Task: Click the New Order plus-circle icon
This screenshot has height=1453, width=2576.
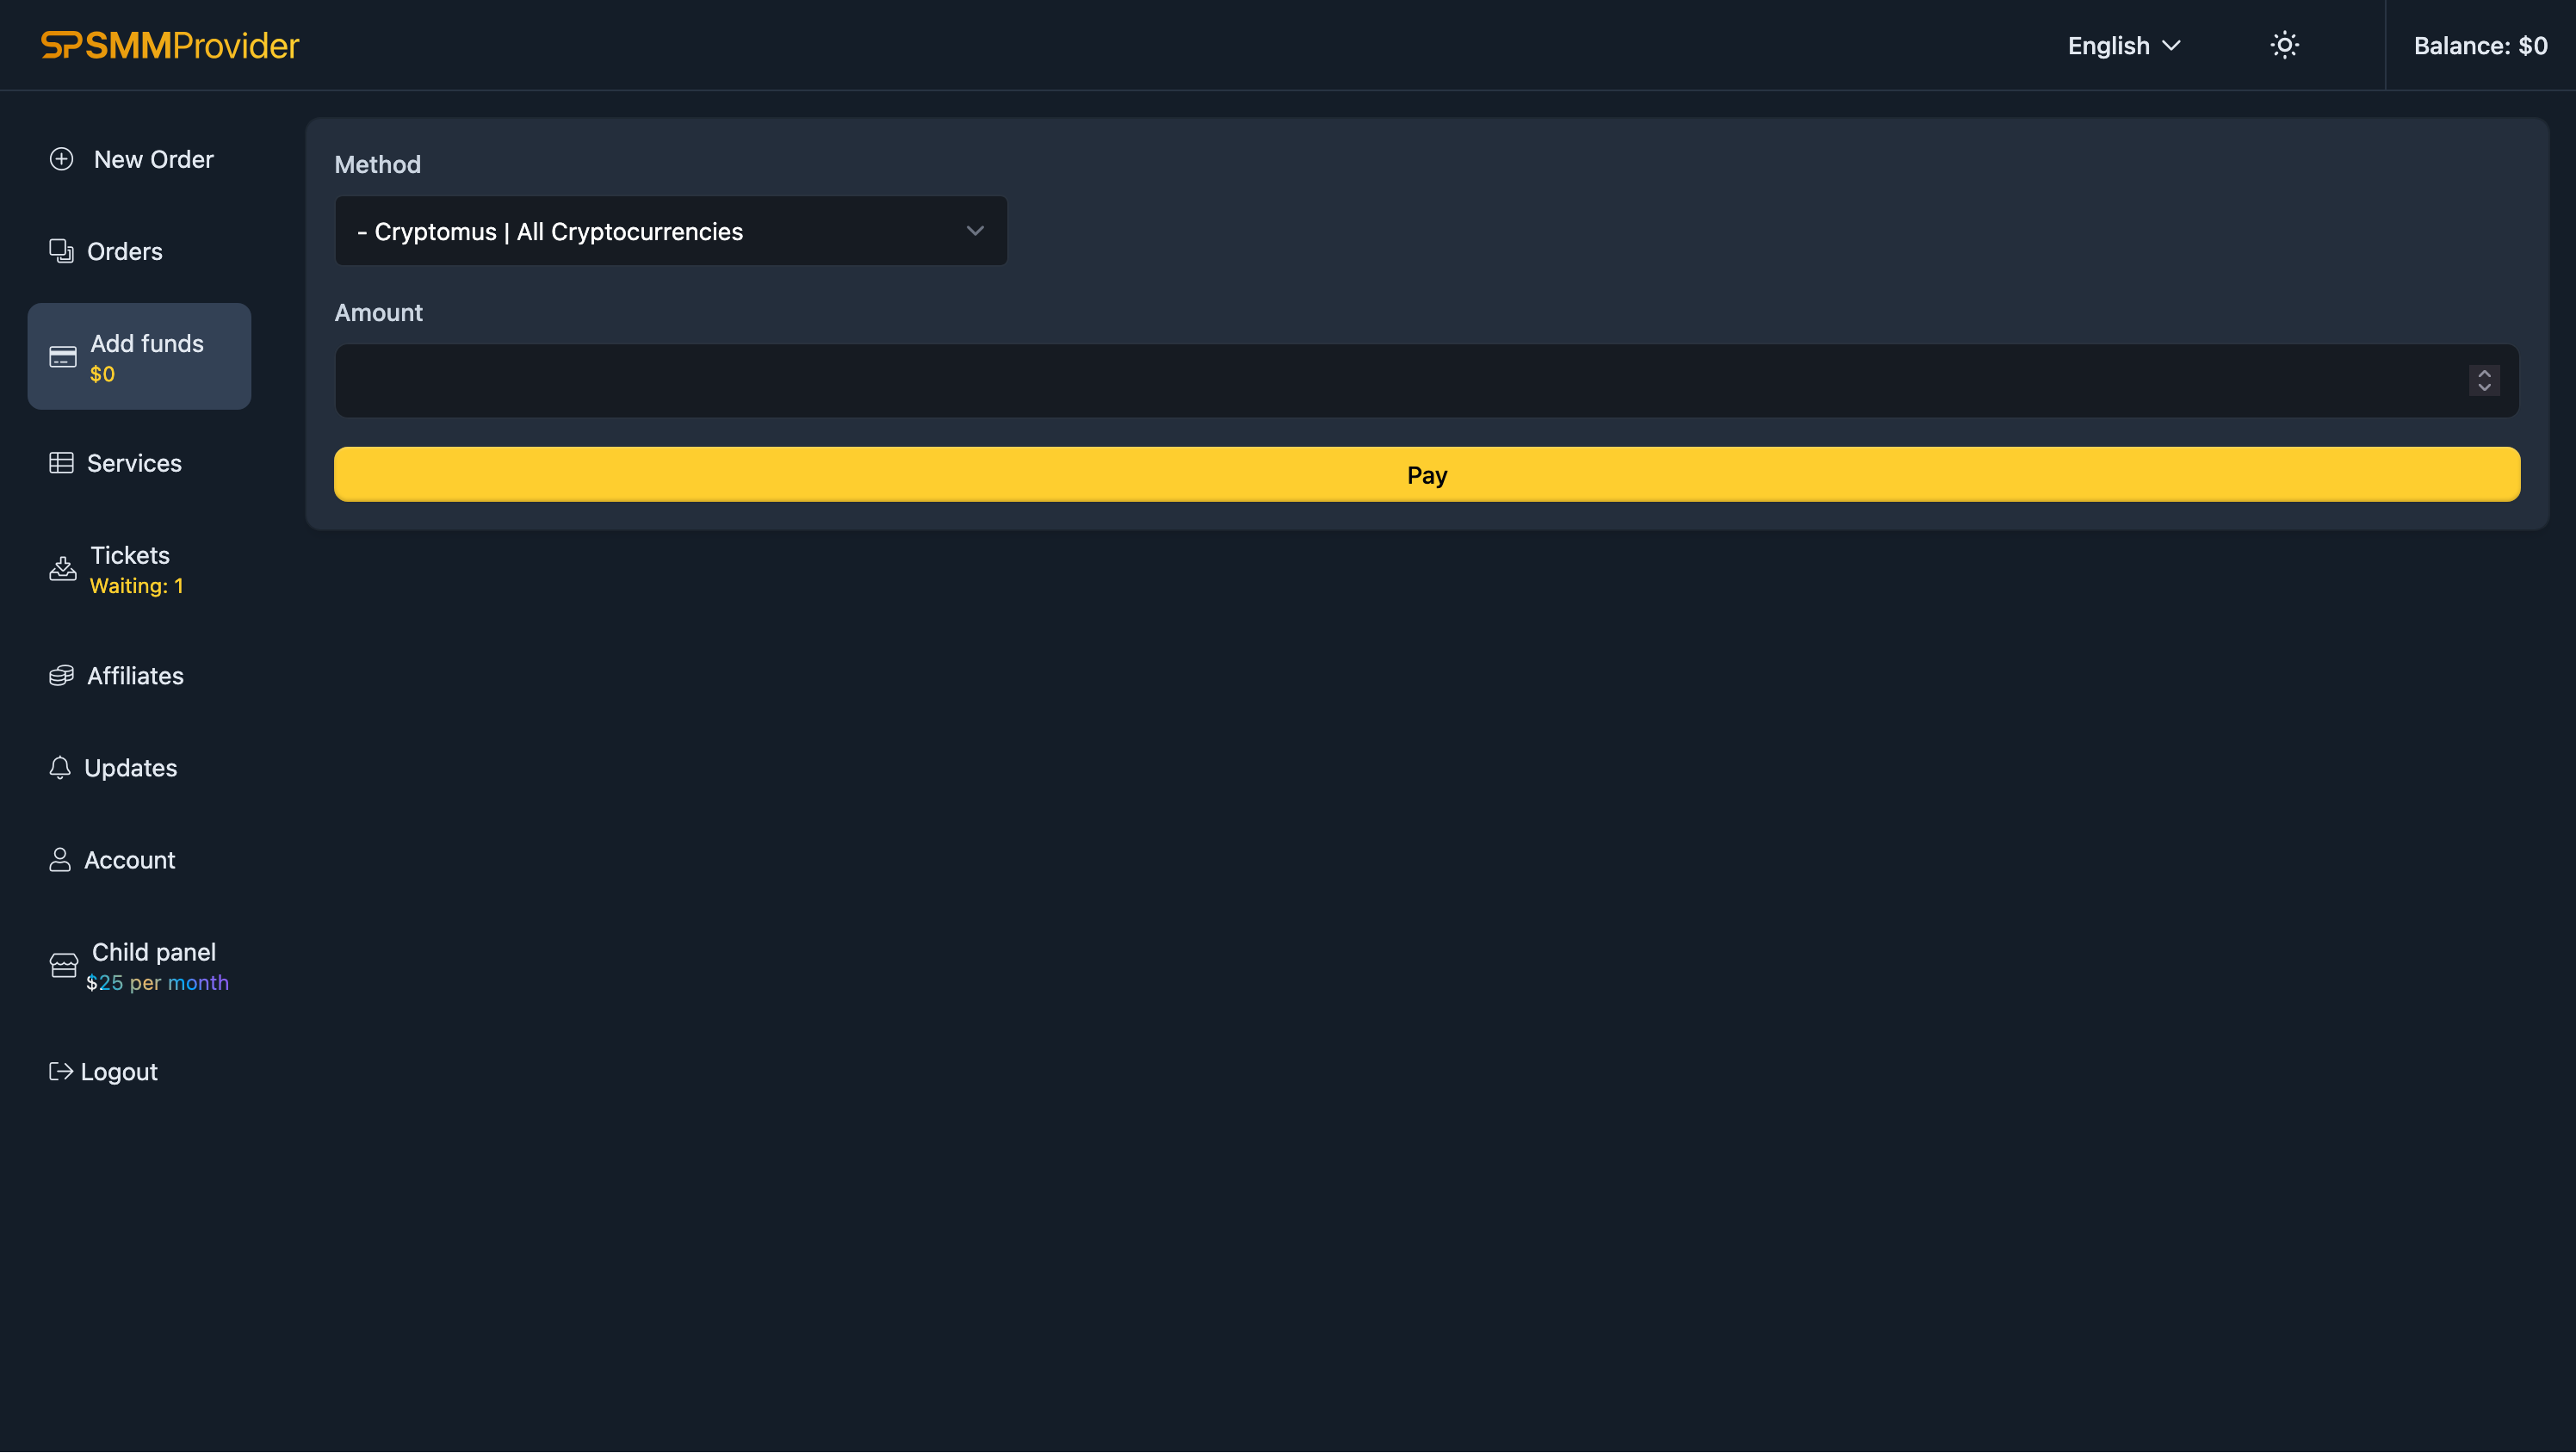Action: (61, 159)
